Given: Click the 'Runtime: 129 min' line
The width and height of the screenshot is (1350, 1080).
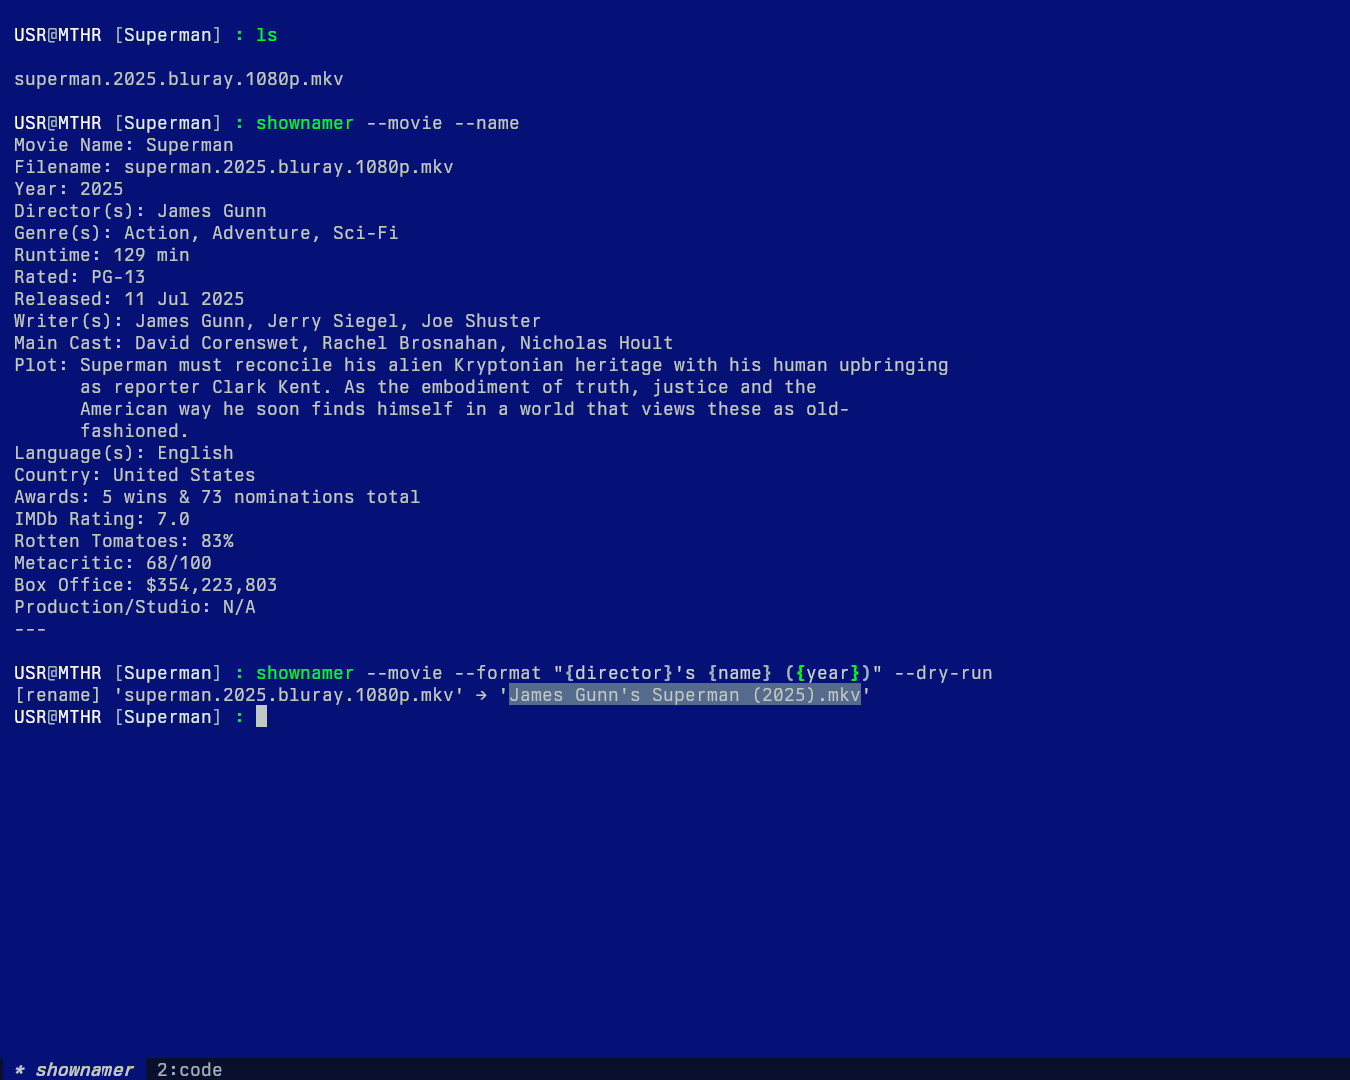Looking at the screenshot, I should click(x=102, y=255).
